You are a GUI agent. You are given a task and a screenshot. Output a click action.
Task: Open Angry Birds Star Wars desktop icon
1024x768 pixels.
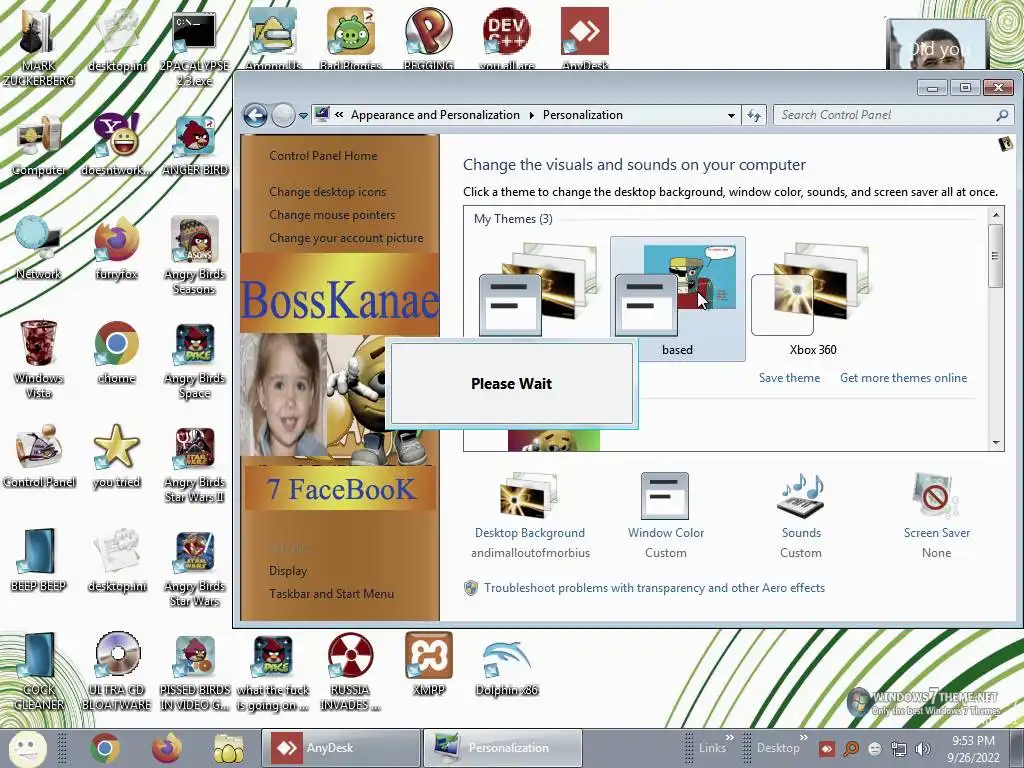pyautogui.click(x=194, y=568)
